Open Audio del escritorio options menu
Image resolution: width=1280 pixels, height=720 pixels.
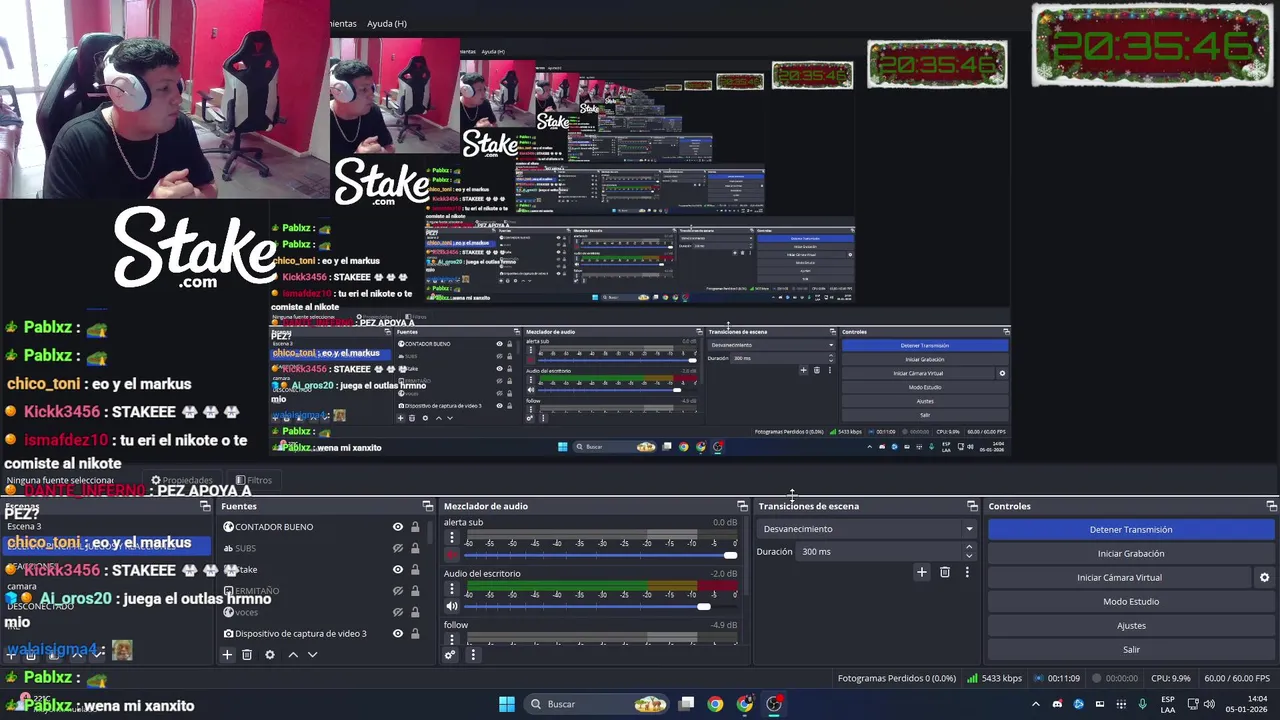(452, 589)
